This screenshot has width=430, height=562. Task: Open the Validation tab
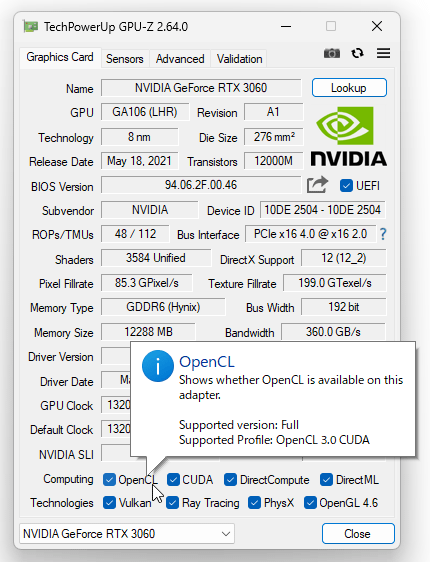coord(239,59)
